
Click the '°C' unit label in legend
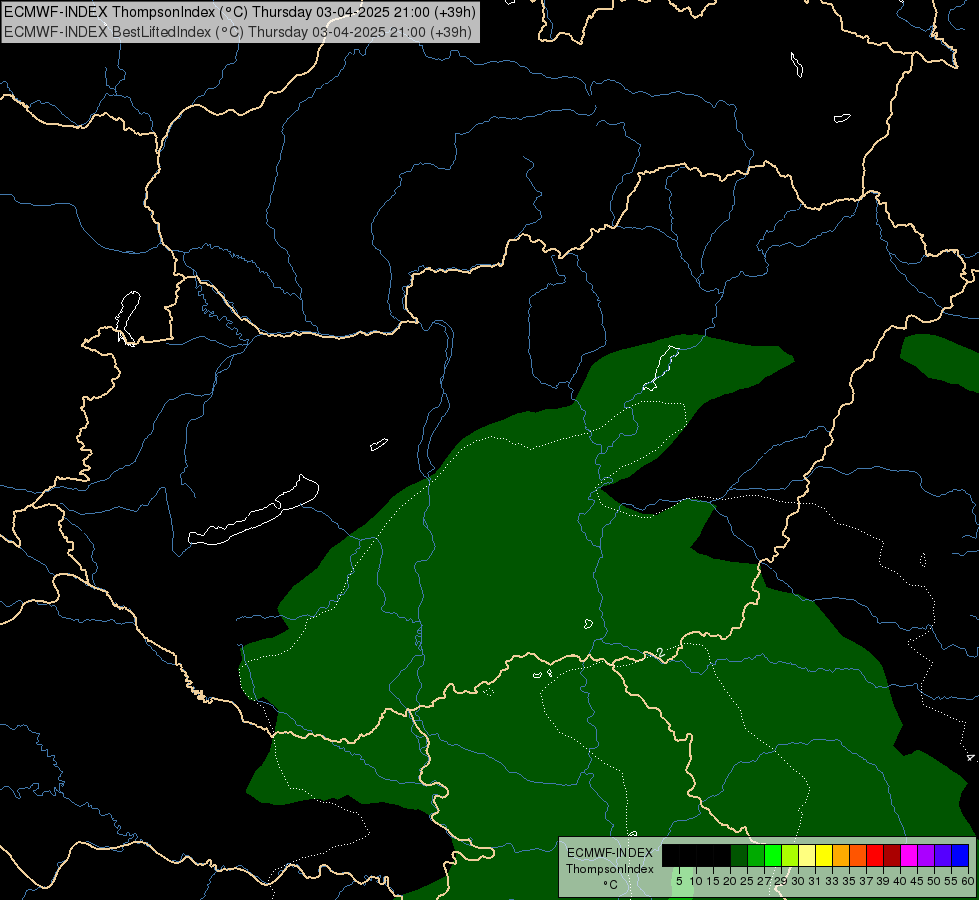coord(611,885)
